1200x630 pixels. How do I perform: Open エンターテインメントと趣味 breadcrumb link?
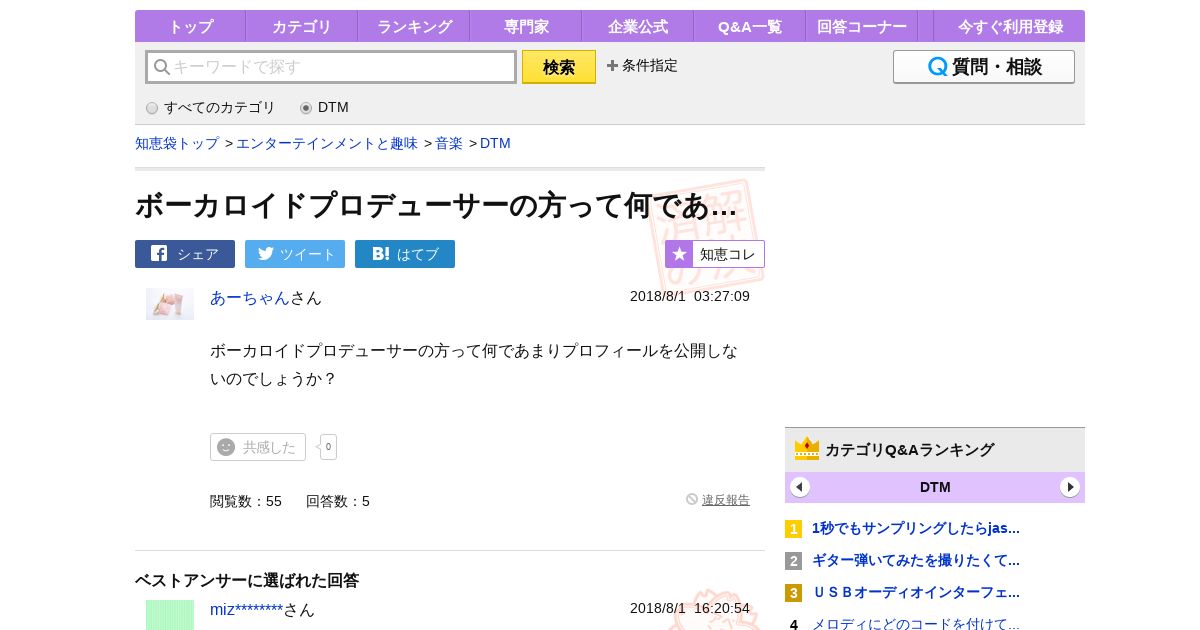[x=327, y=143]
